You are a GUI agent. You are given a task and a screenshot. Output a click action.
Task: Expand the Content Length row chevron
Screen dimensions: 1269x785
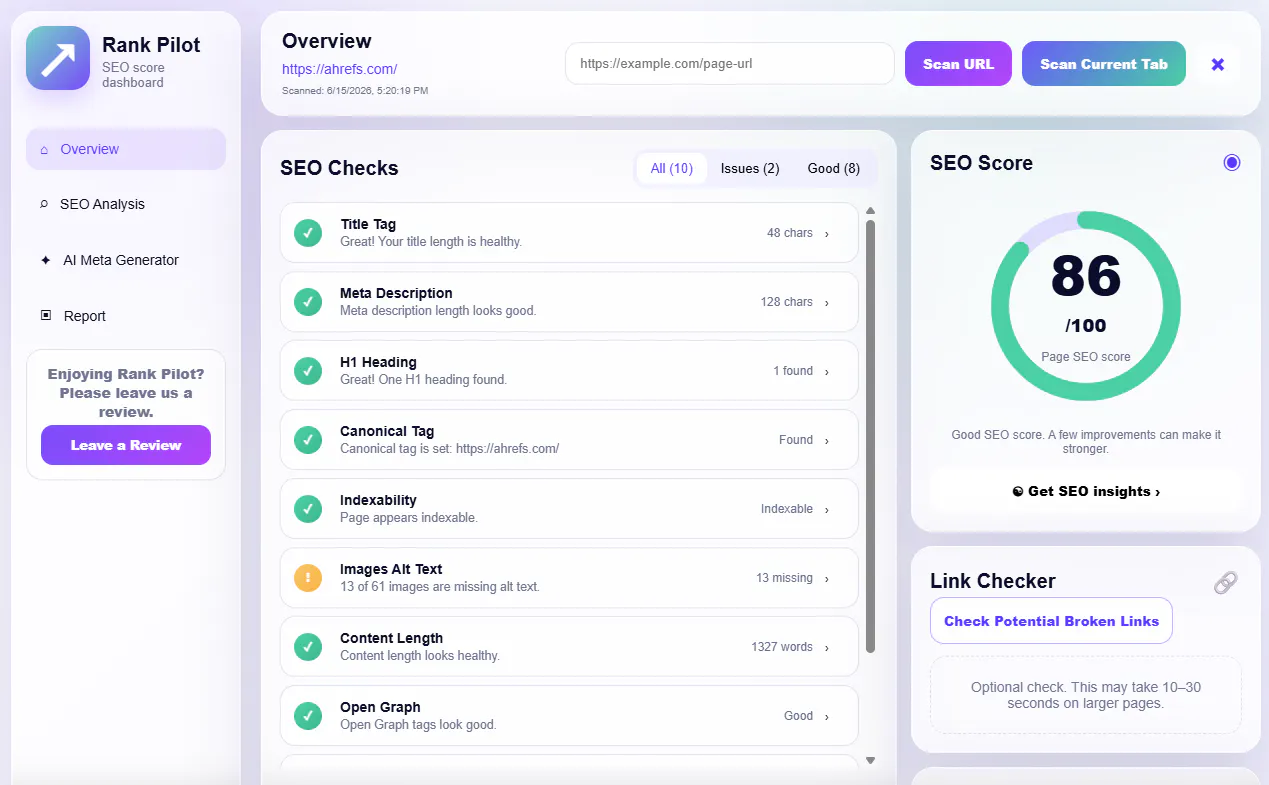[x=827, y=648]
